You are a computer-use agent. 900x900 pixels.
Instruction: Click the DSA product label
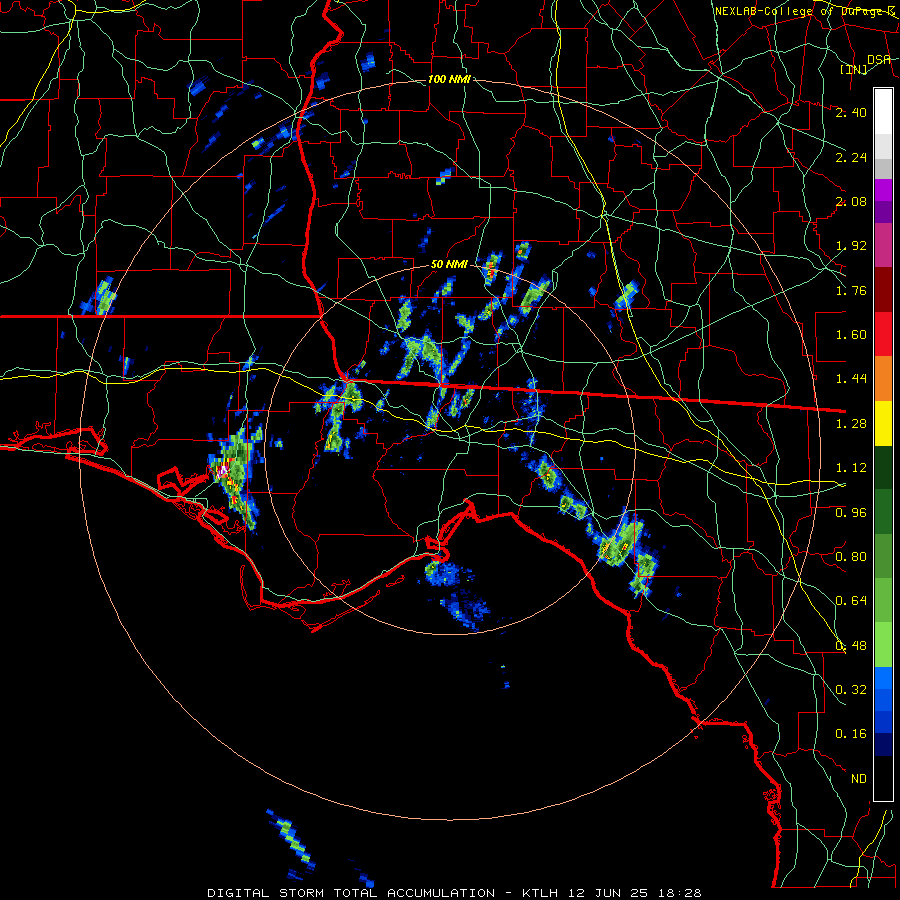click(879, 59)
